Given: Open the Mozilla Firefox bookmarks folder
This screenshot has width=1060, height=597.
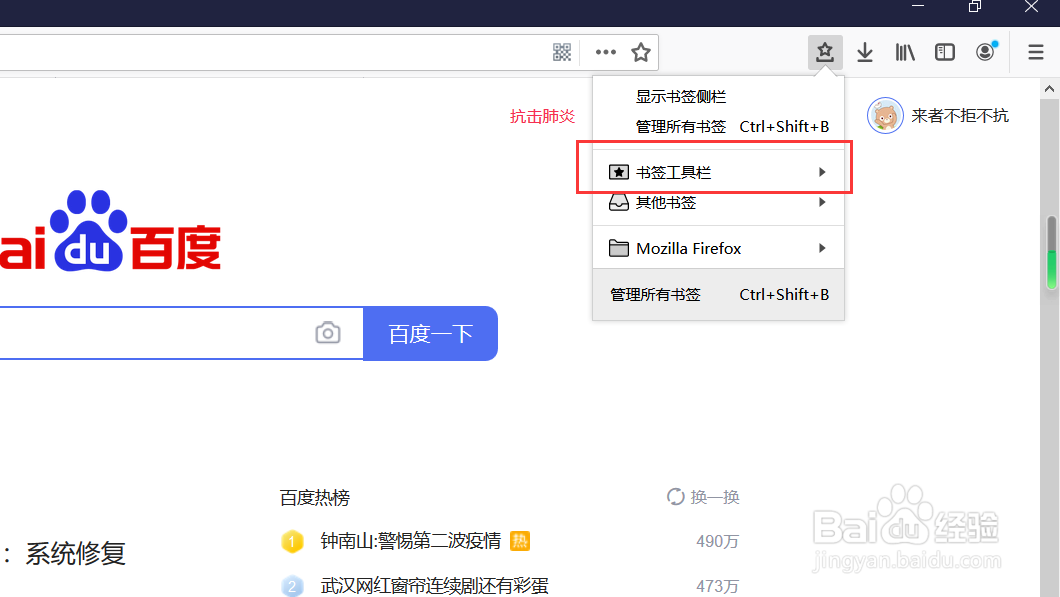Looking at the screenshot, I should (718, 248).
